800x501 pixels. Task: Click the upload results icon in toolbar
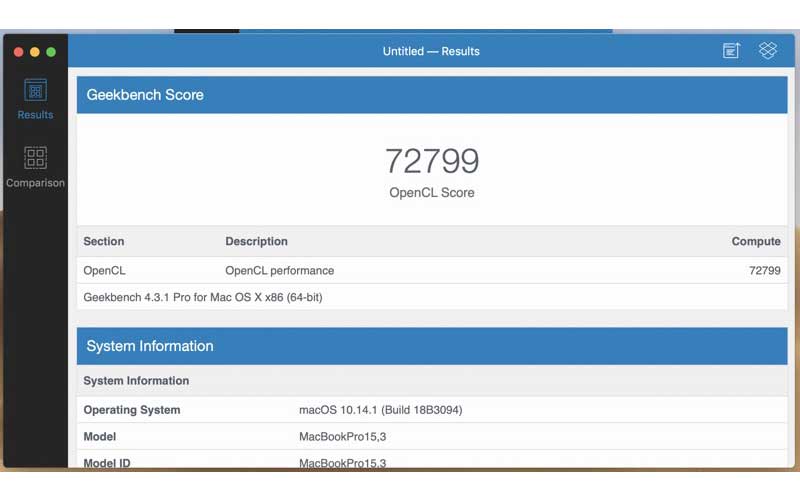pos(731,51)
